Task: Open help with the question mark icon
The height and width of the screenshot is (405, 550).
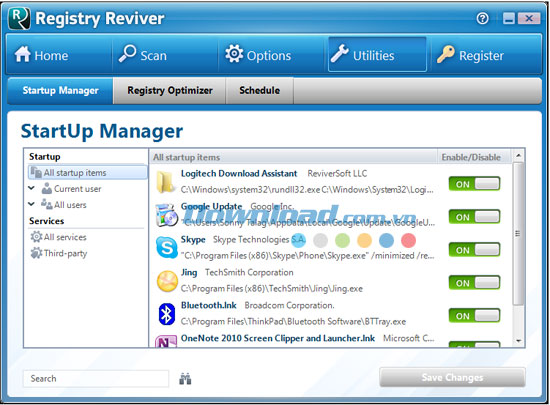Action: coord(483,18)
